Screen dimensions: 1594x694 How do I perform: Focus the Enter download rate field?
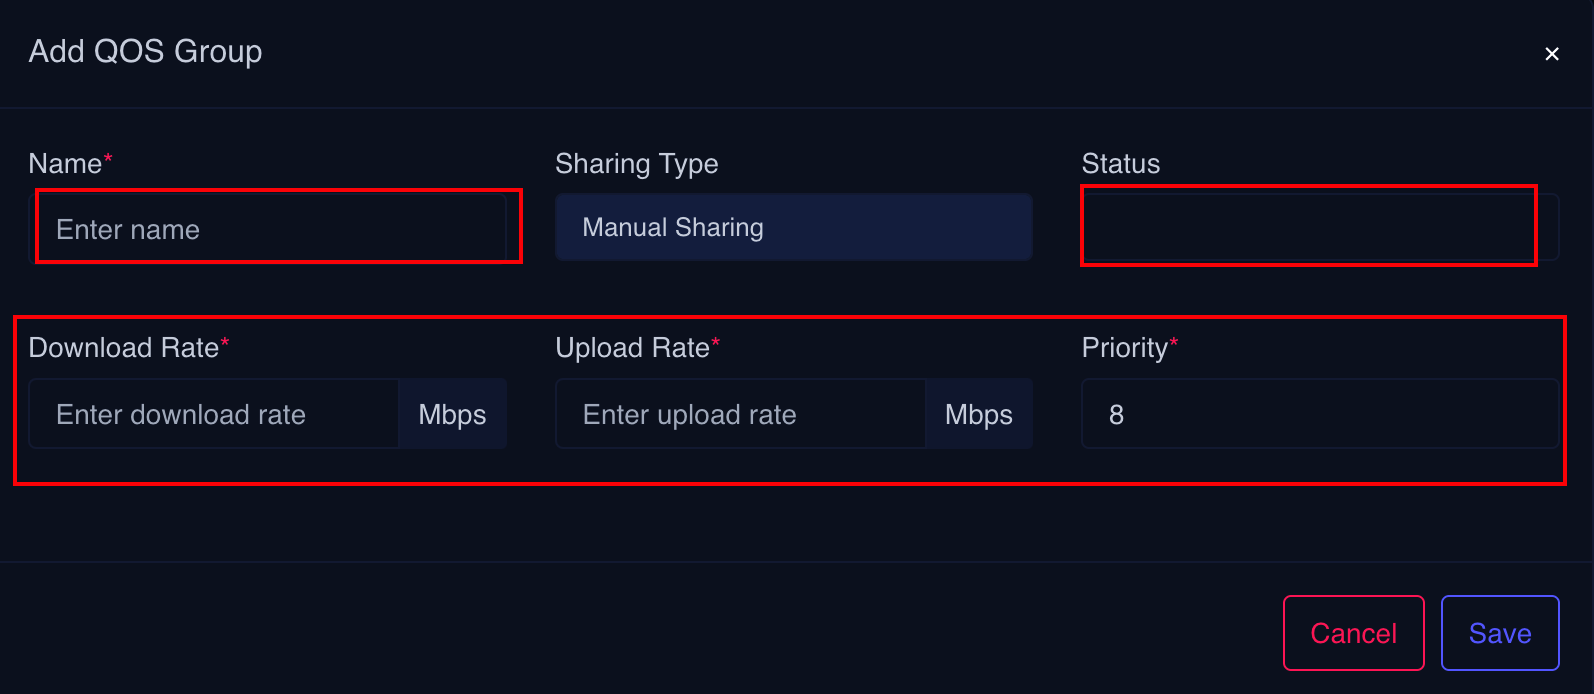point(214,414)
